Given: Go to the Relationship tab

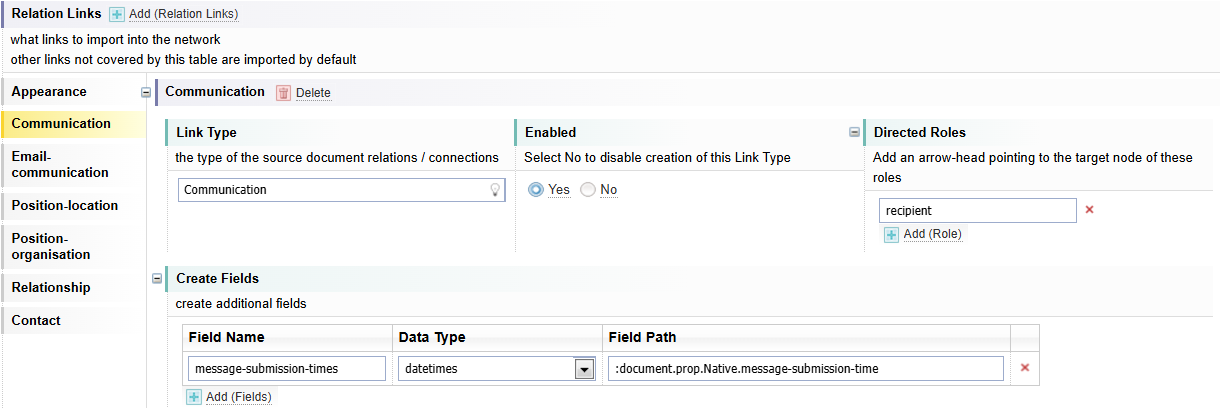Looking at the screenshot, I should click(51, 288).
